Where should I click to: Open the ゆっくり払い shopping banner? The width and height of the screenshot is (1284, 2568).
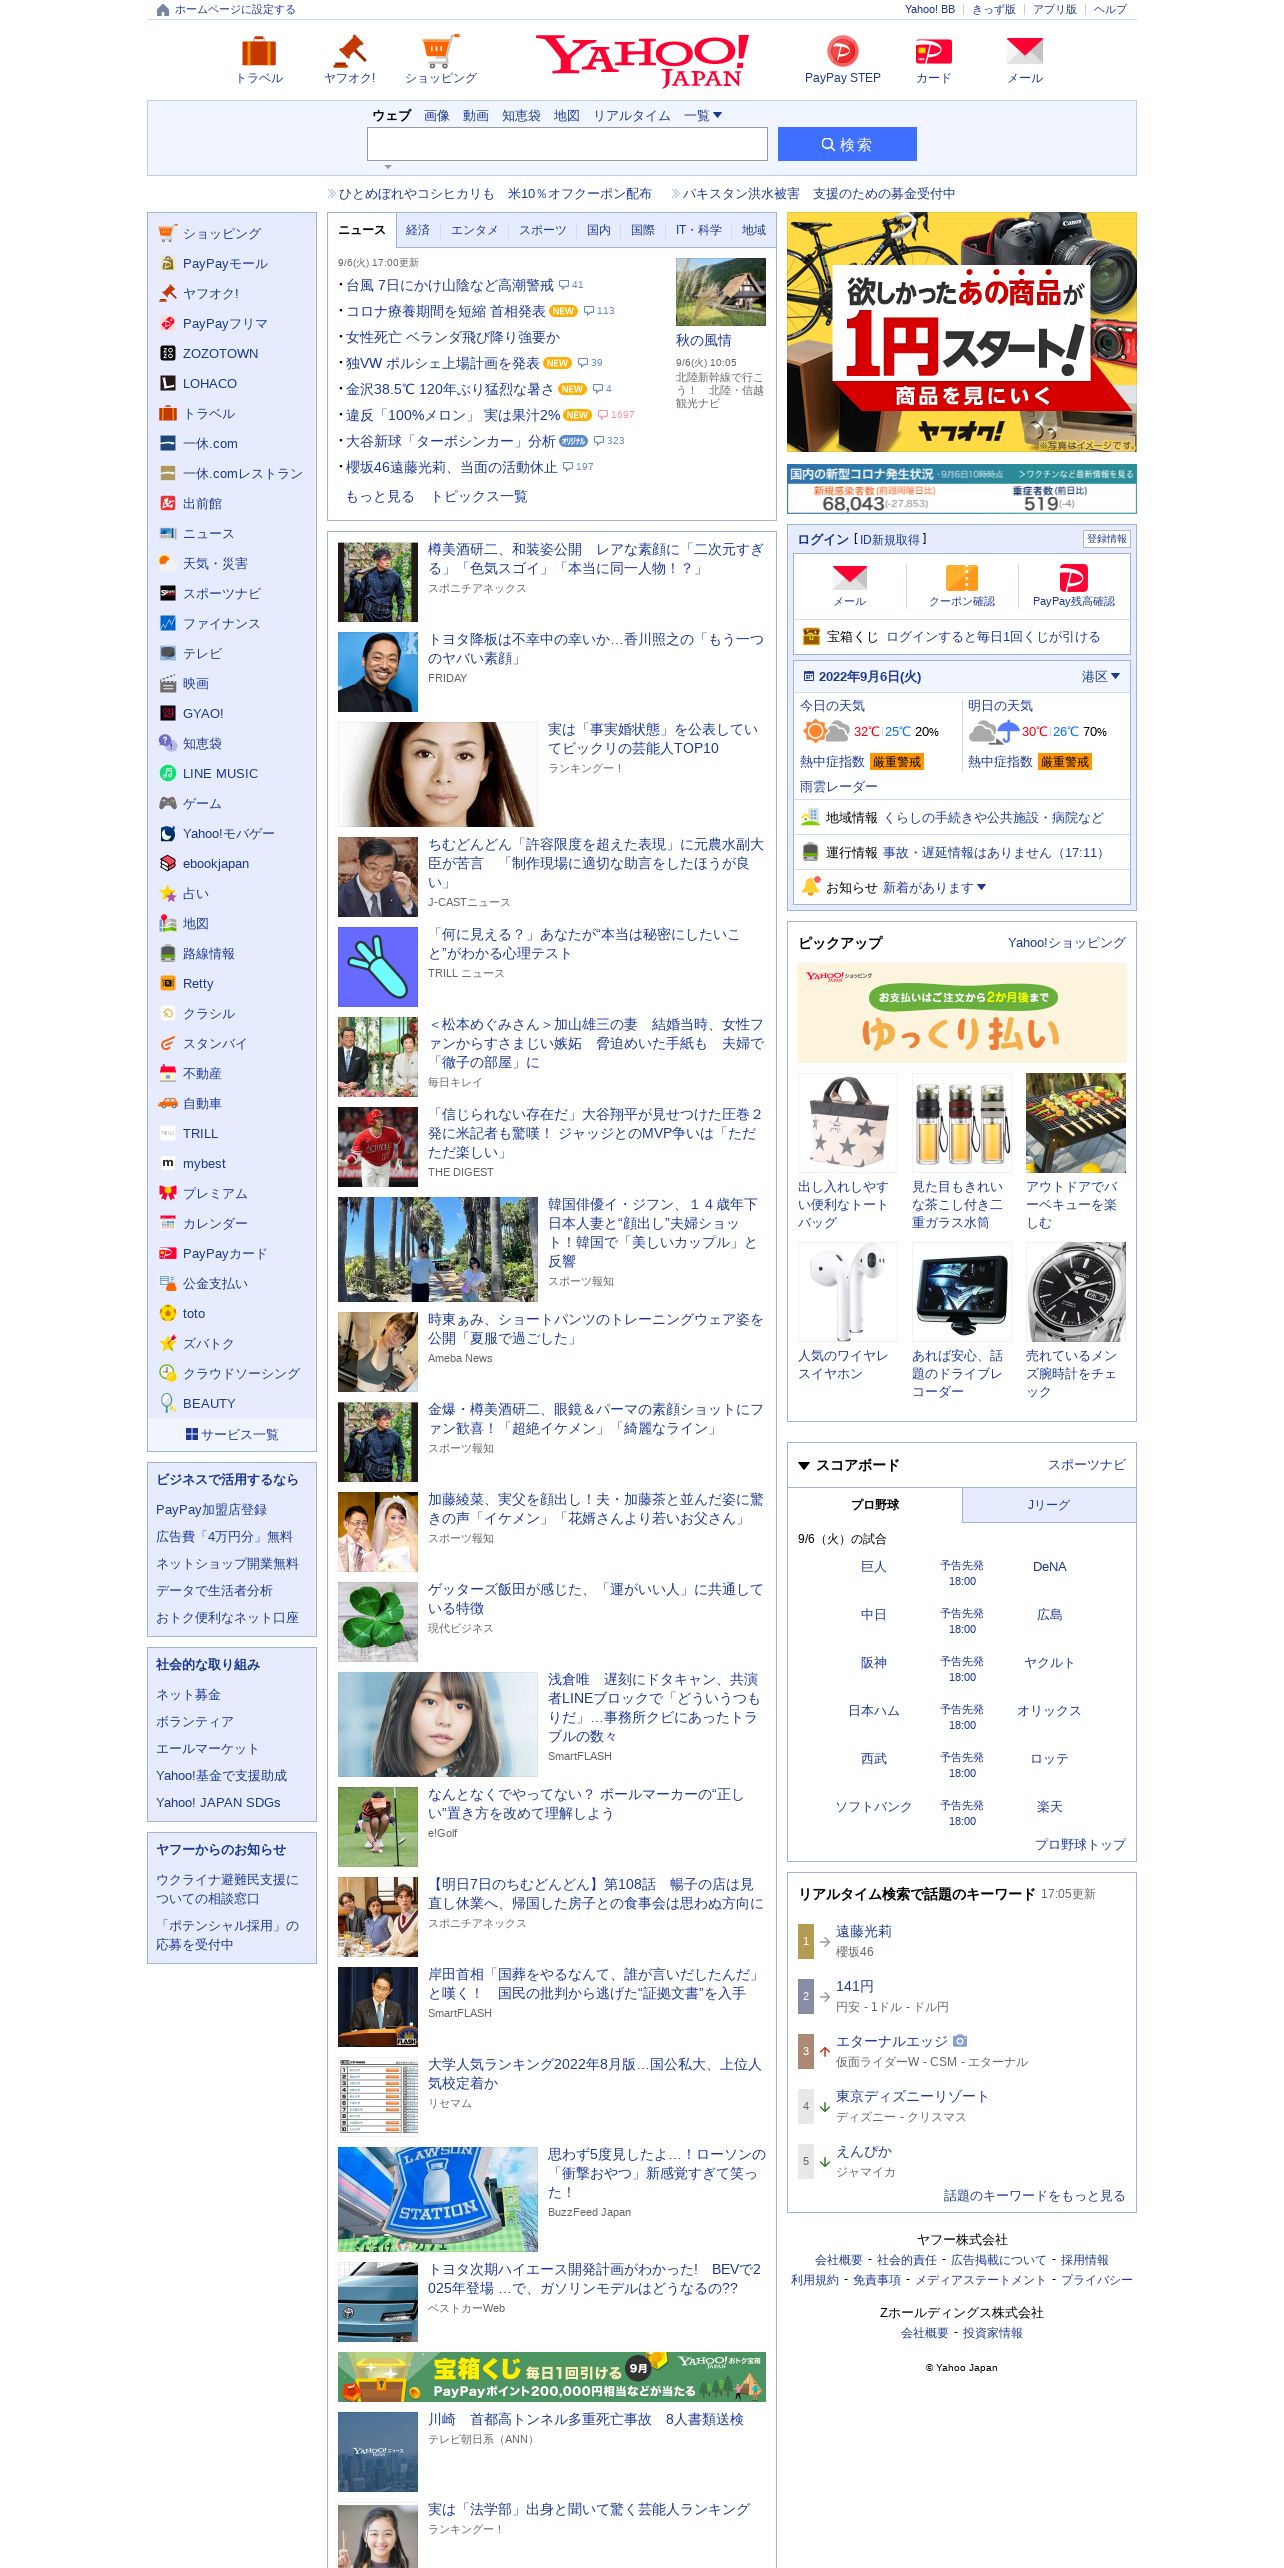(962, 1013)
